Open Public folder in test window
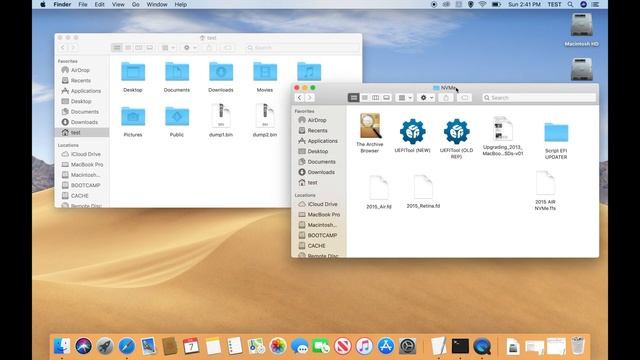The width and height of the screenshot is (640, 360). [177, 116]
